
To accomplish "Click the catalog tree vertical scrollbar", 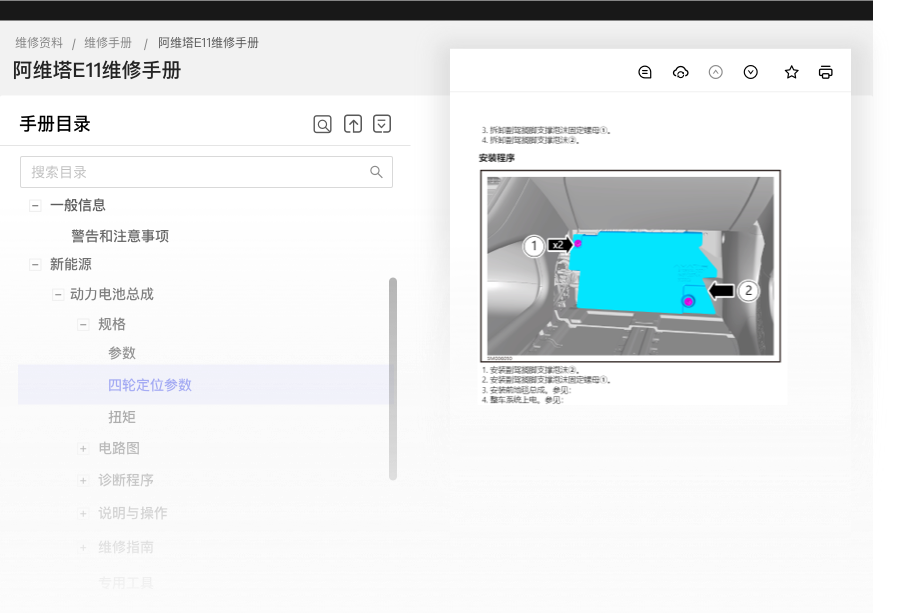I will point(393,379).
